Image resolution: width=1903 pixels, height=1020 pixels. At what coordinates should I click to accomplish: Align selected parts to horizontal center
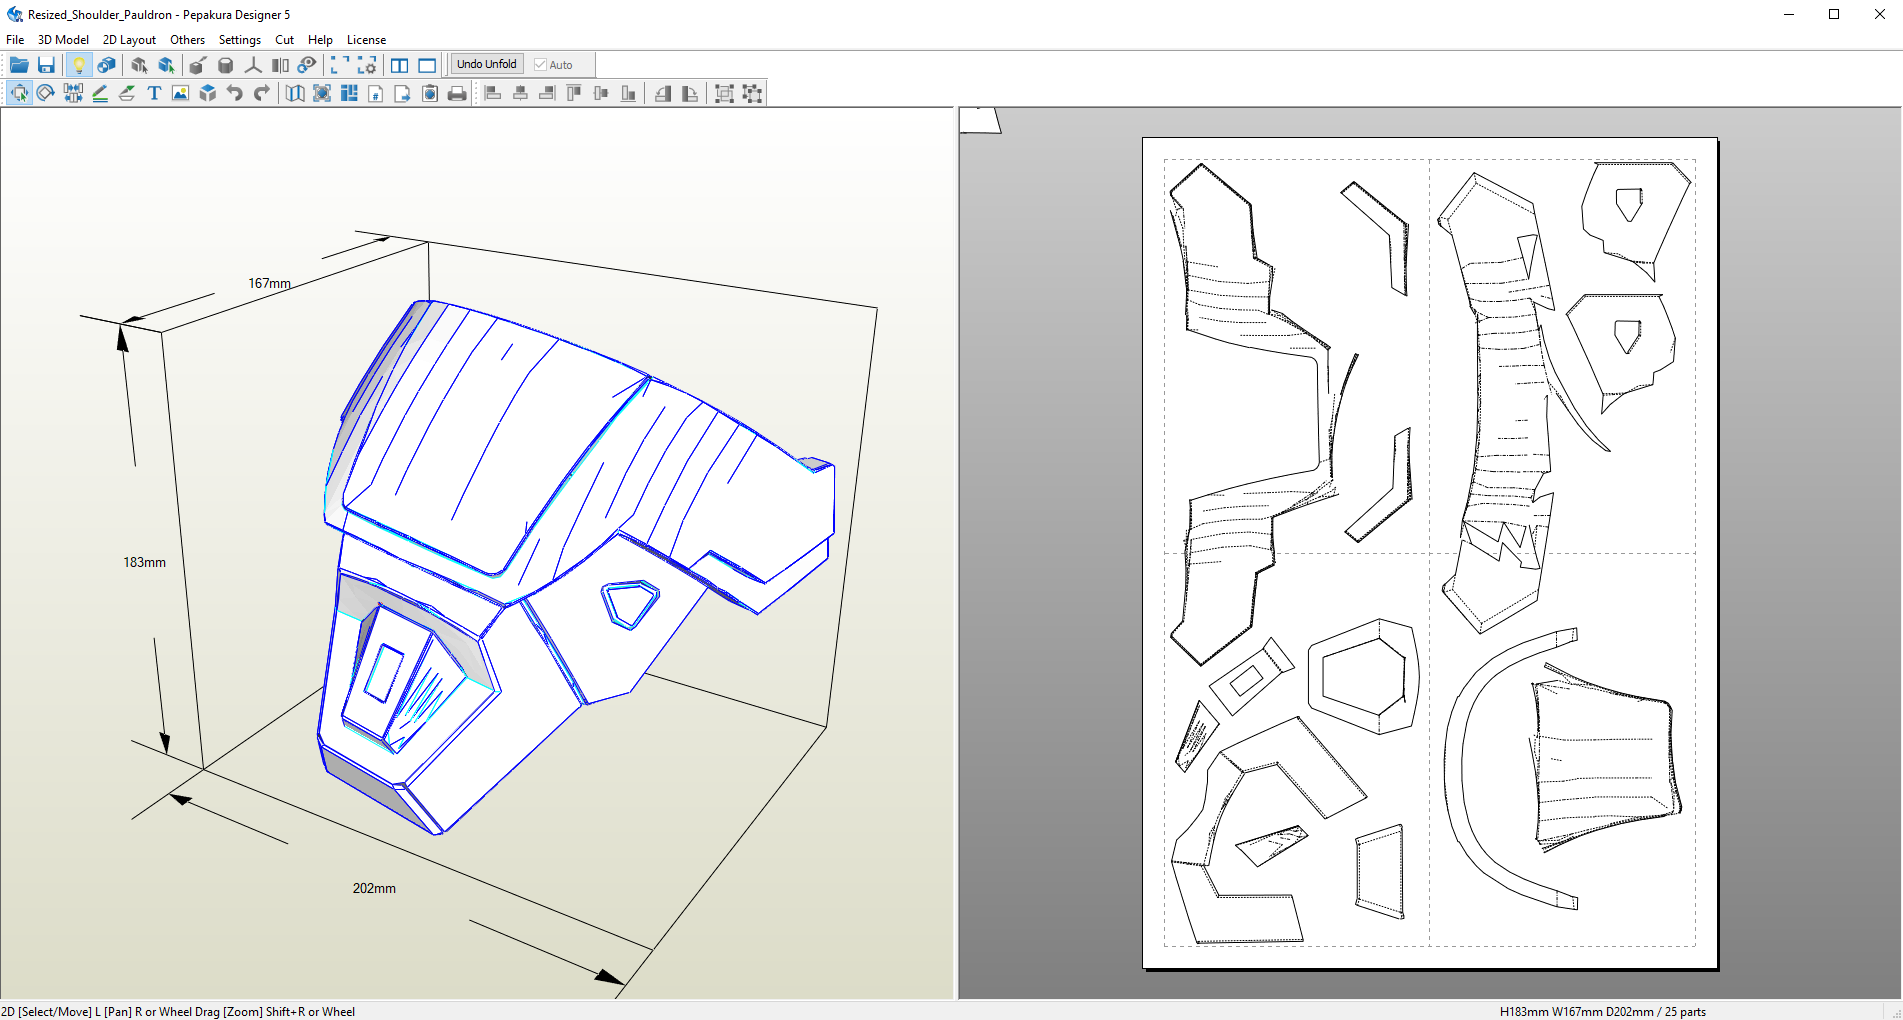(x=520, y=93)
